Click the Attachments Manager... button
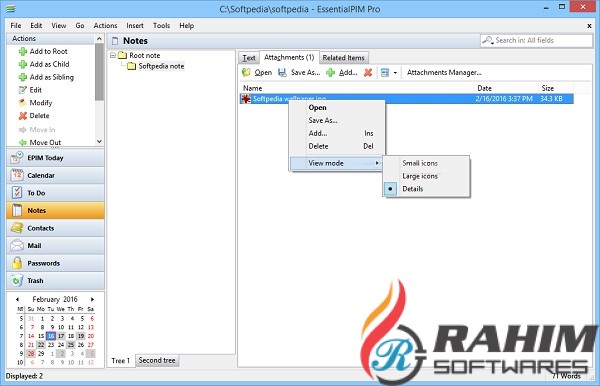The height and width of the screenshot is (386, 600). point(444,72)
